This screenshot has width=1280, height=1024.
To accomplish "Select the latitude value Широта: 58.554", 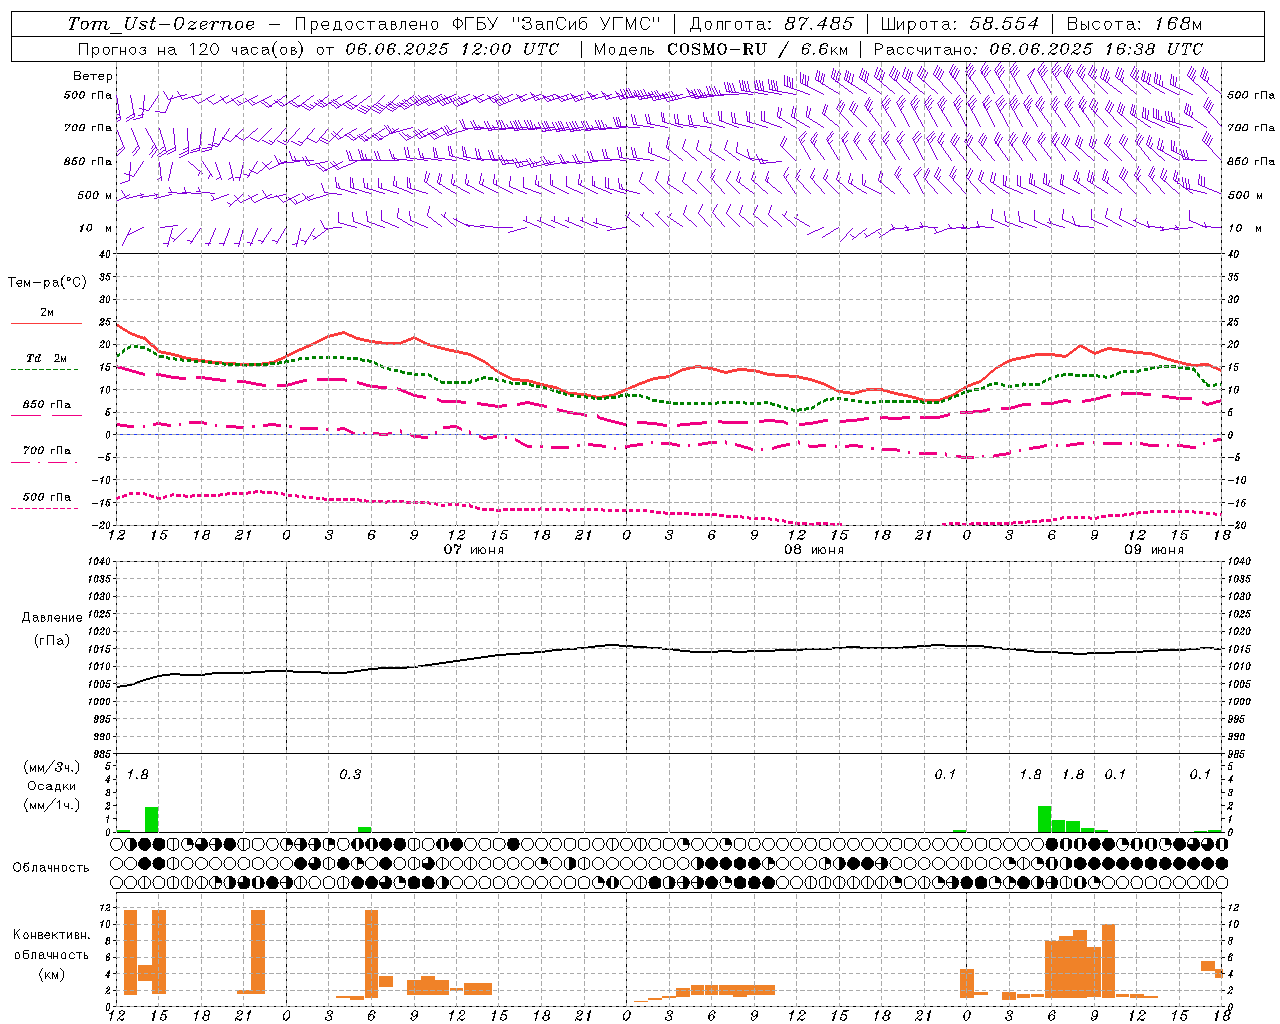I will [x=959, y=24].
